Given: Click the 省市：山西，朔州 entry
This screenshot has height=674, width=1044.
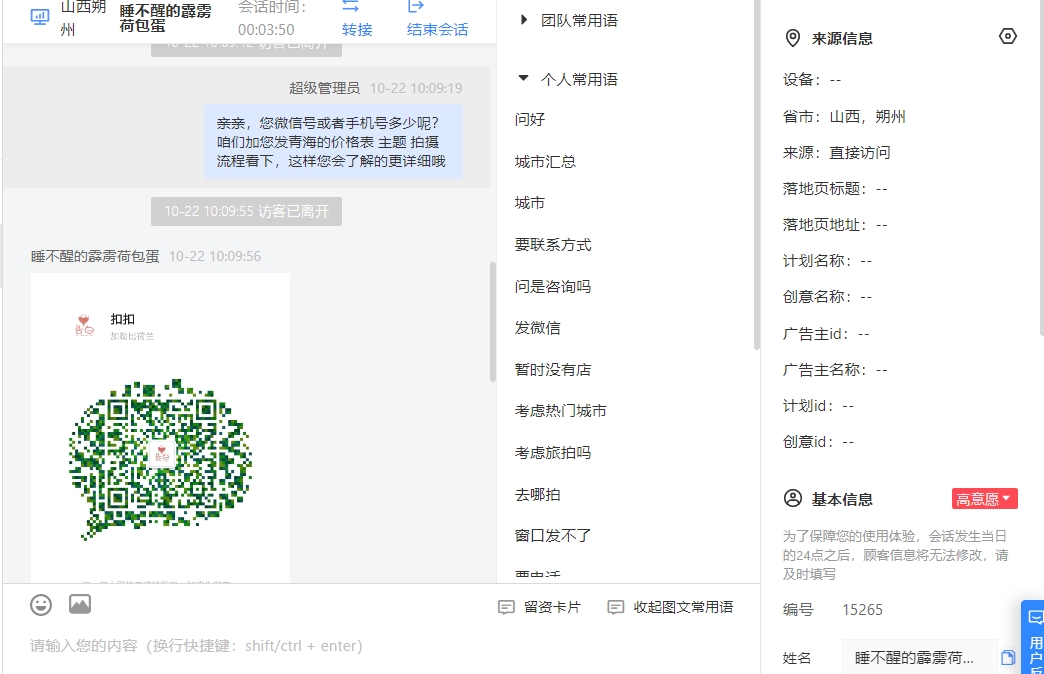Looking at the screenshot, I should point(844,117).
